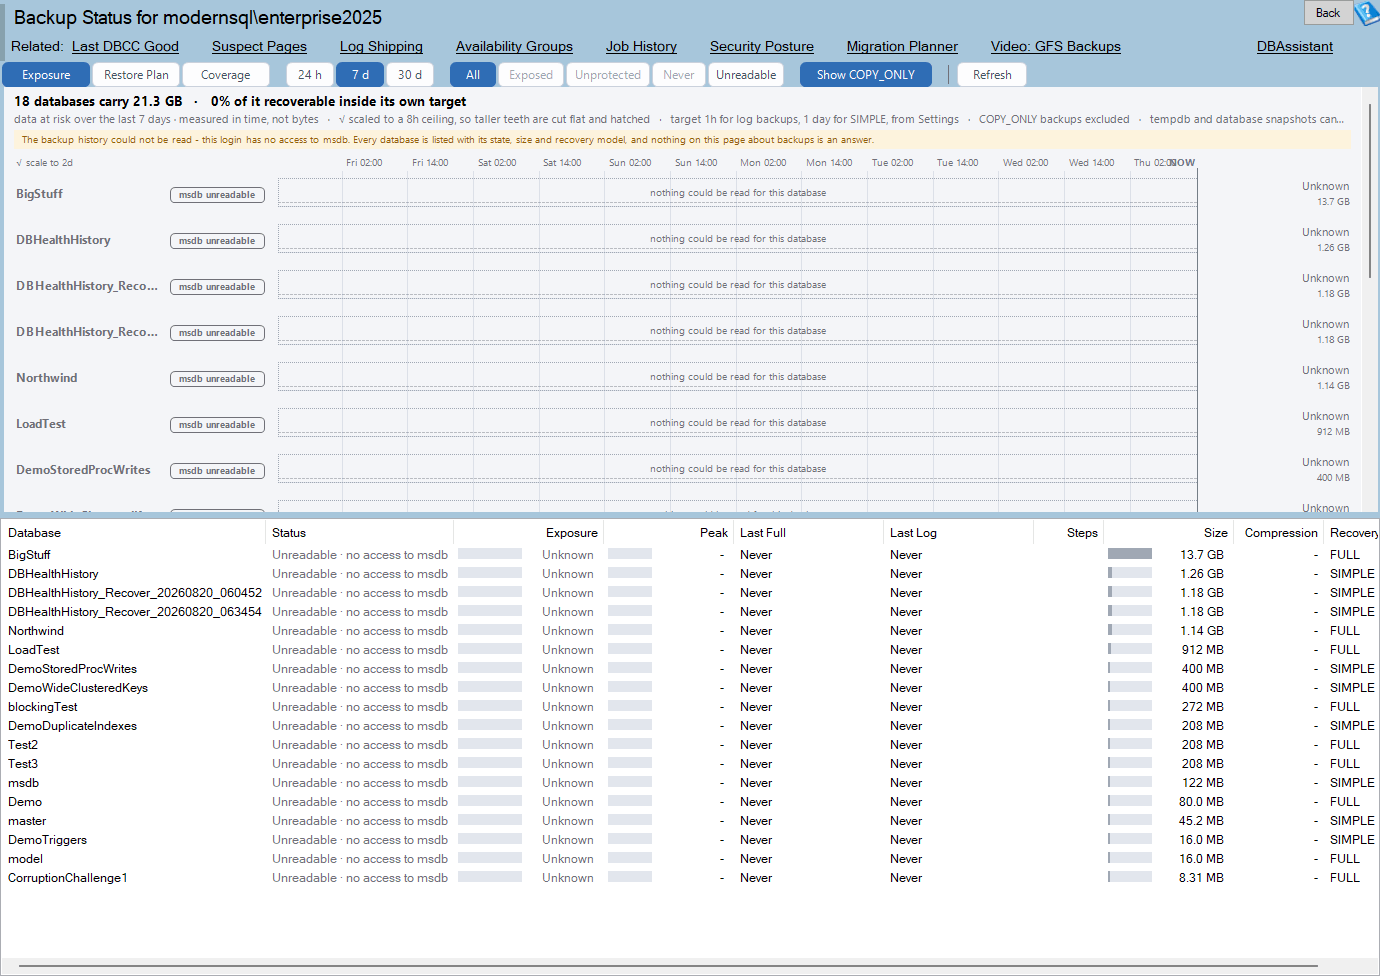This screenshot has width=1380, height=976.
Task: Switch to the Exposure view
Action: 46,75
